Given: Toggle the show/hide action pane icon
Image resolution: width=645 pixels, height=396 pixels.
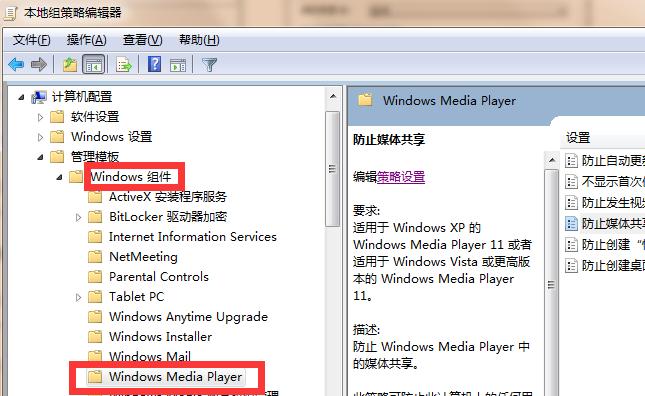Looking at the screenshot, I should [178, 65].
